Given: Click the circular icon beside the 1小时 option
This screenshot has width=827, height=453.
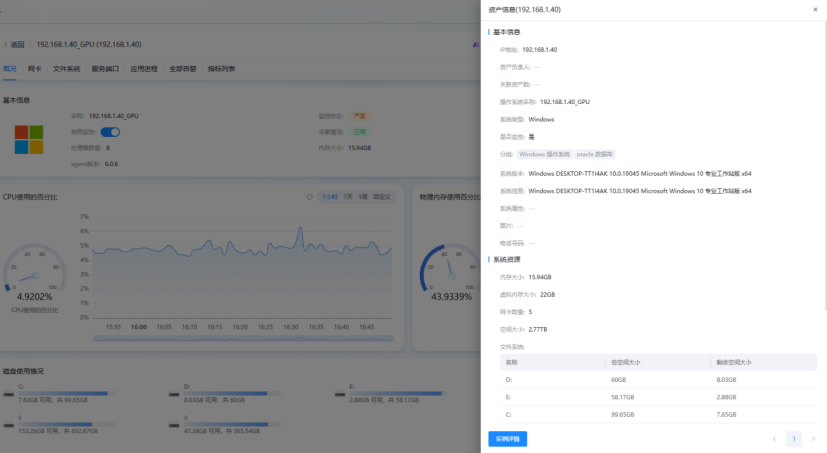Looking at the screenshot, I should tap(310, 197).
